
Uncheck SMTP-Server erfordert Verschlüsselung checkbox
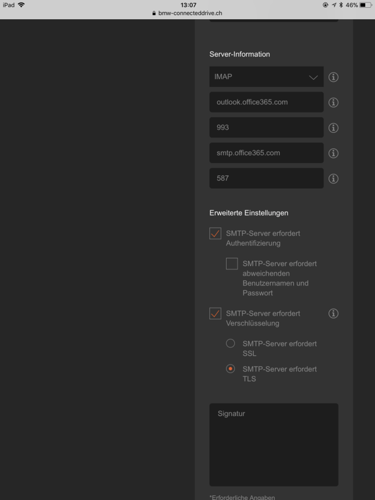tap(215, 314)
